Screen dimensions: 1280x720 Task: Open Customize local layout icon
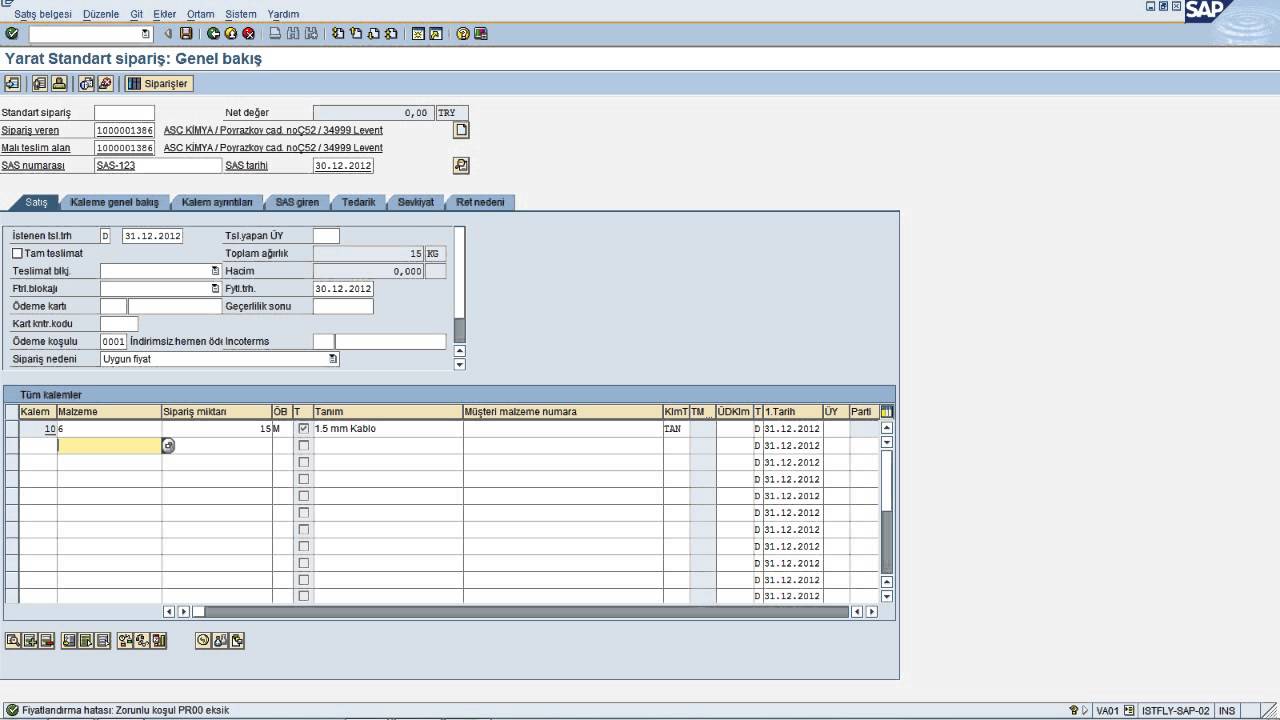(481, 34)
